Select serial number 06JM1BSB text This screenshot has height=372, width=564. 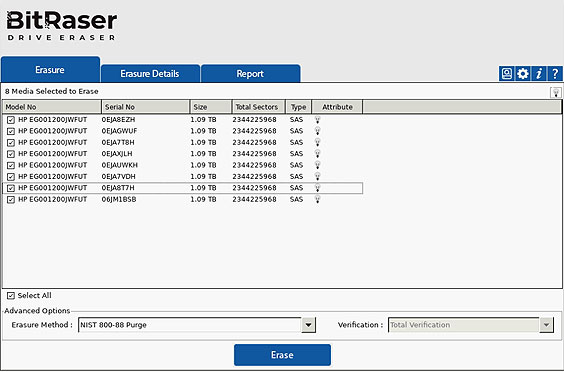click(119, 199)
